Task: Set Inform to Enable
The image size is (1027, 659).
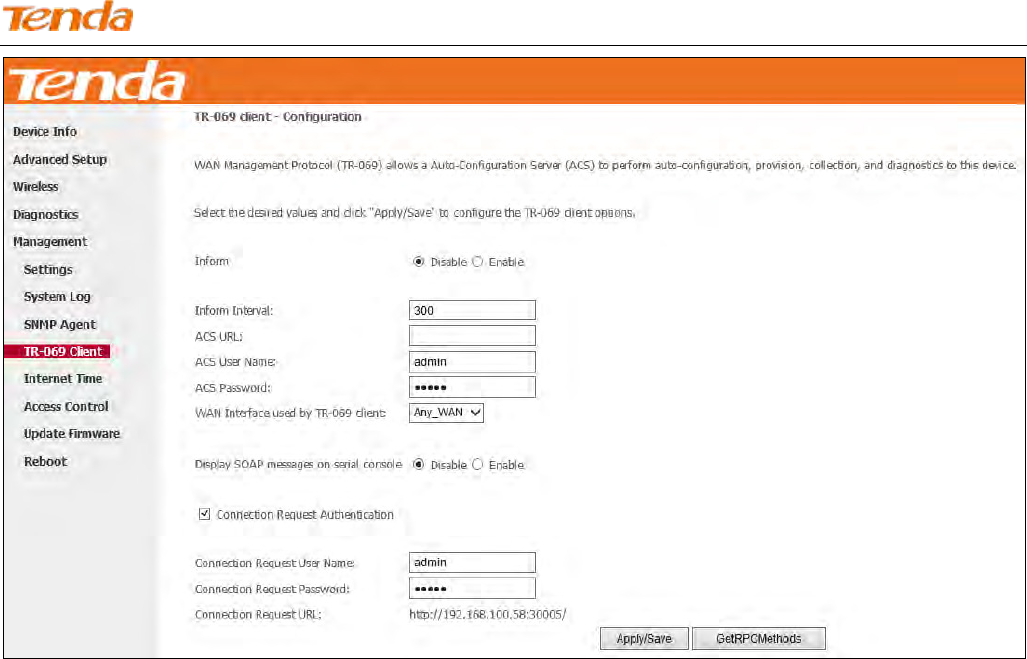Action: (477, 261)
